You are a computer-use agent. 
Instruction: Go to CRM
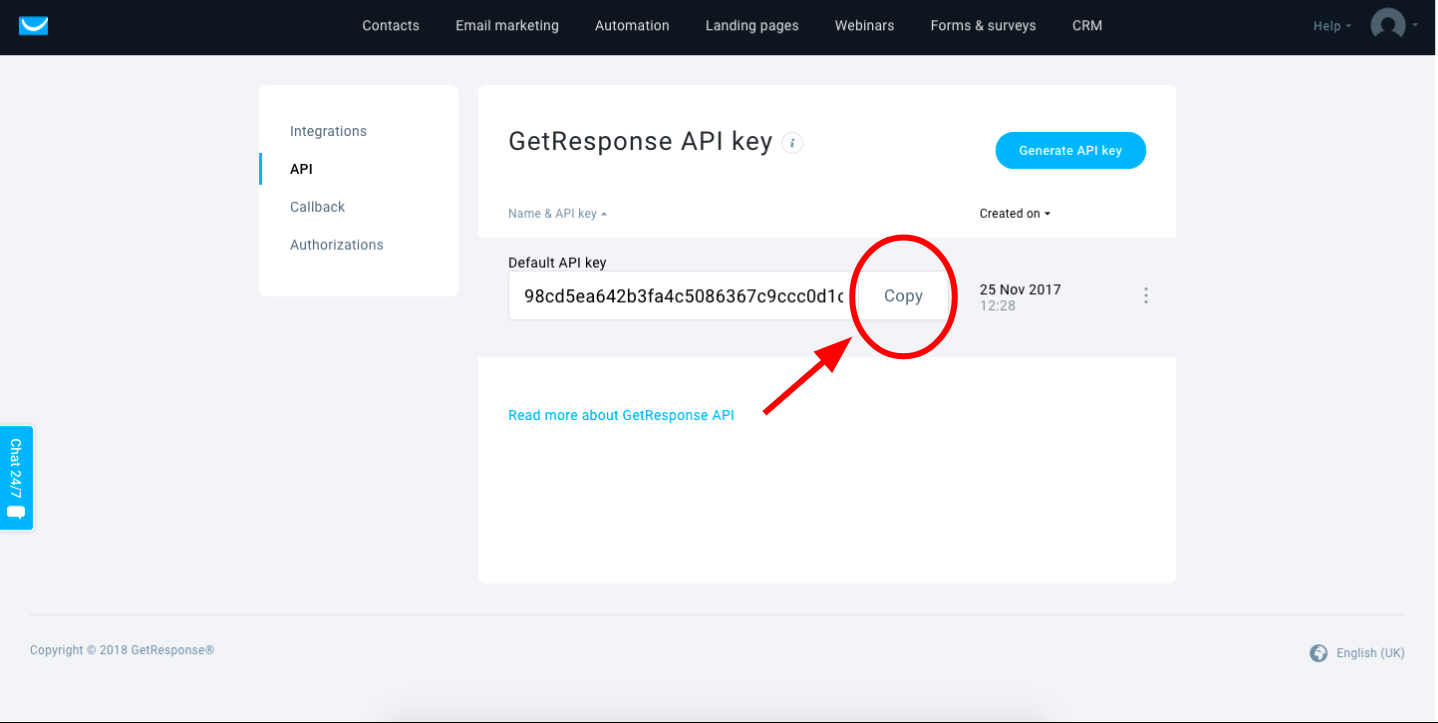1087,26
